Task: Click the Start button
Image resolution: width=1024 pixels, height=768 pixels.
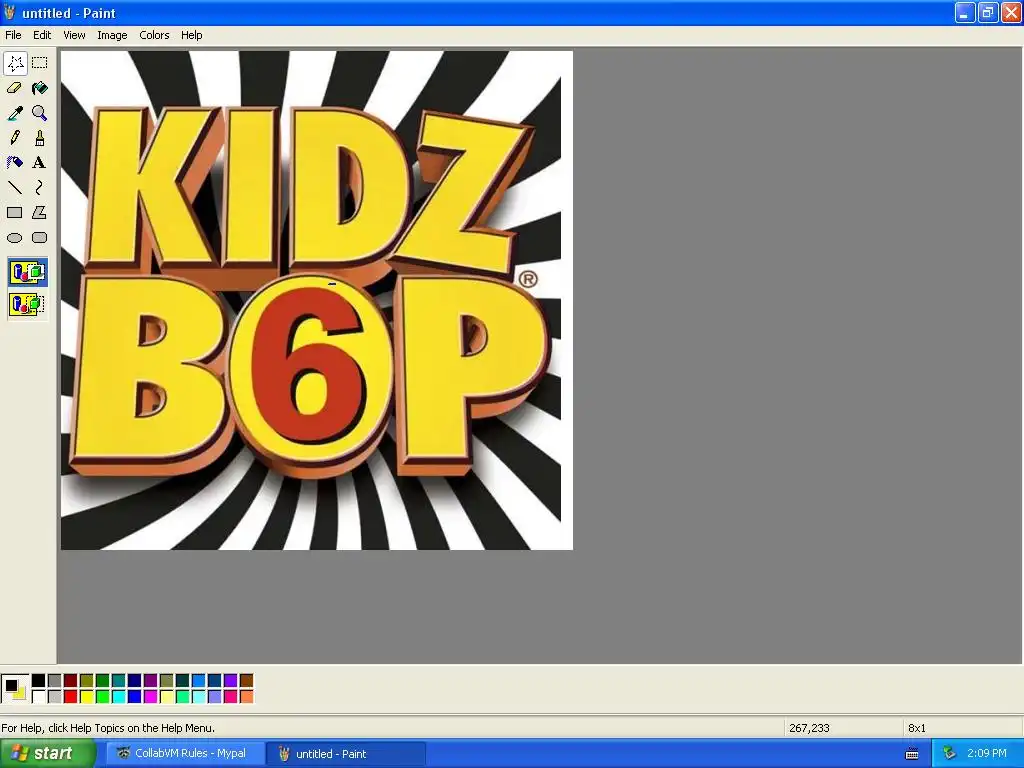Action: pyautogui.click(x=48, y=754)
